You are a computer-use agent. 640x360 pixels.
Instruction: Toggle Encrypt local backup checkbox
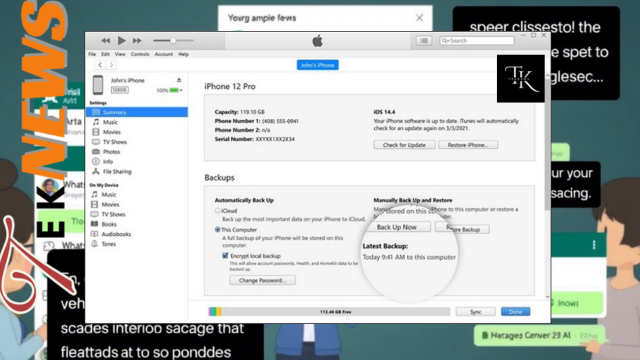click(x=225, y=256)
